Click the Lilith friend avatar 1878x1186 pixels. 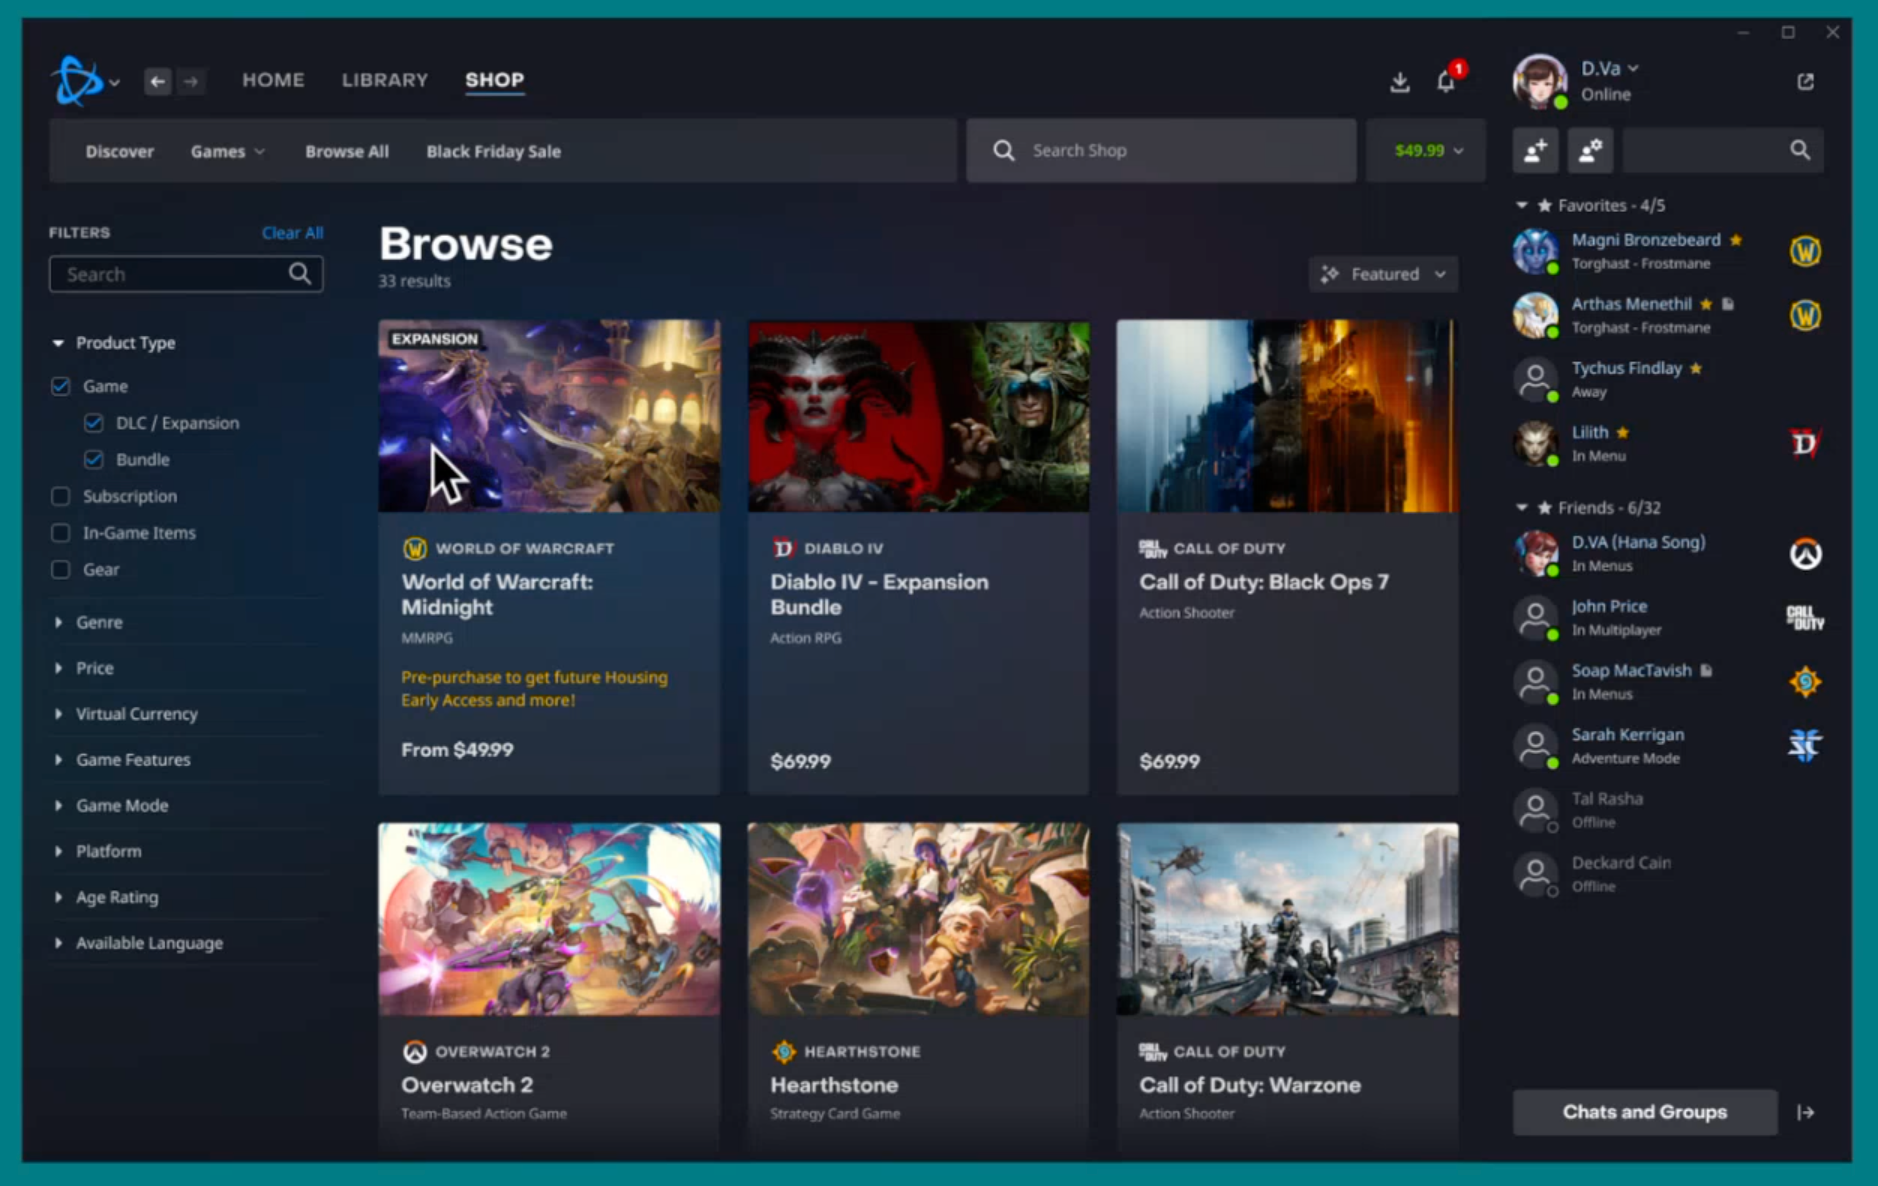click(1535, 443)
